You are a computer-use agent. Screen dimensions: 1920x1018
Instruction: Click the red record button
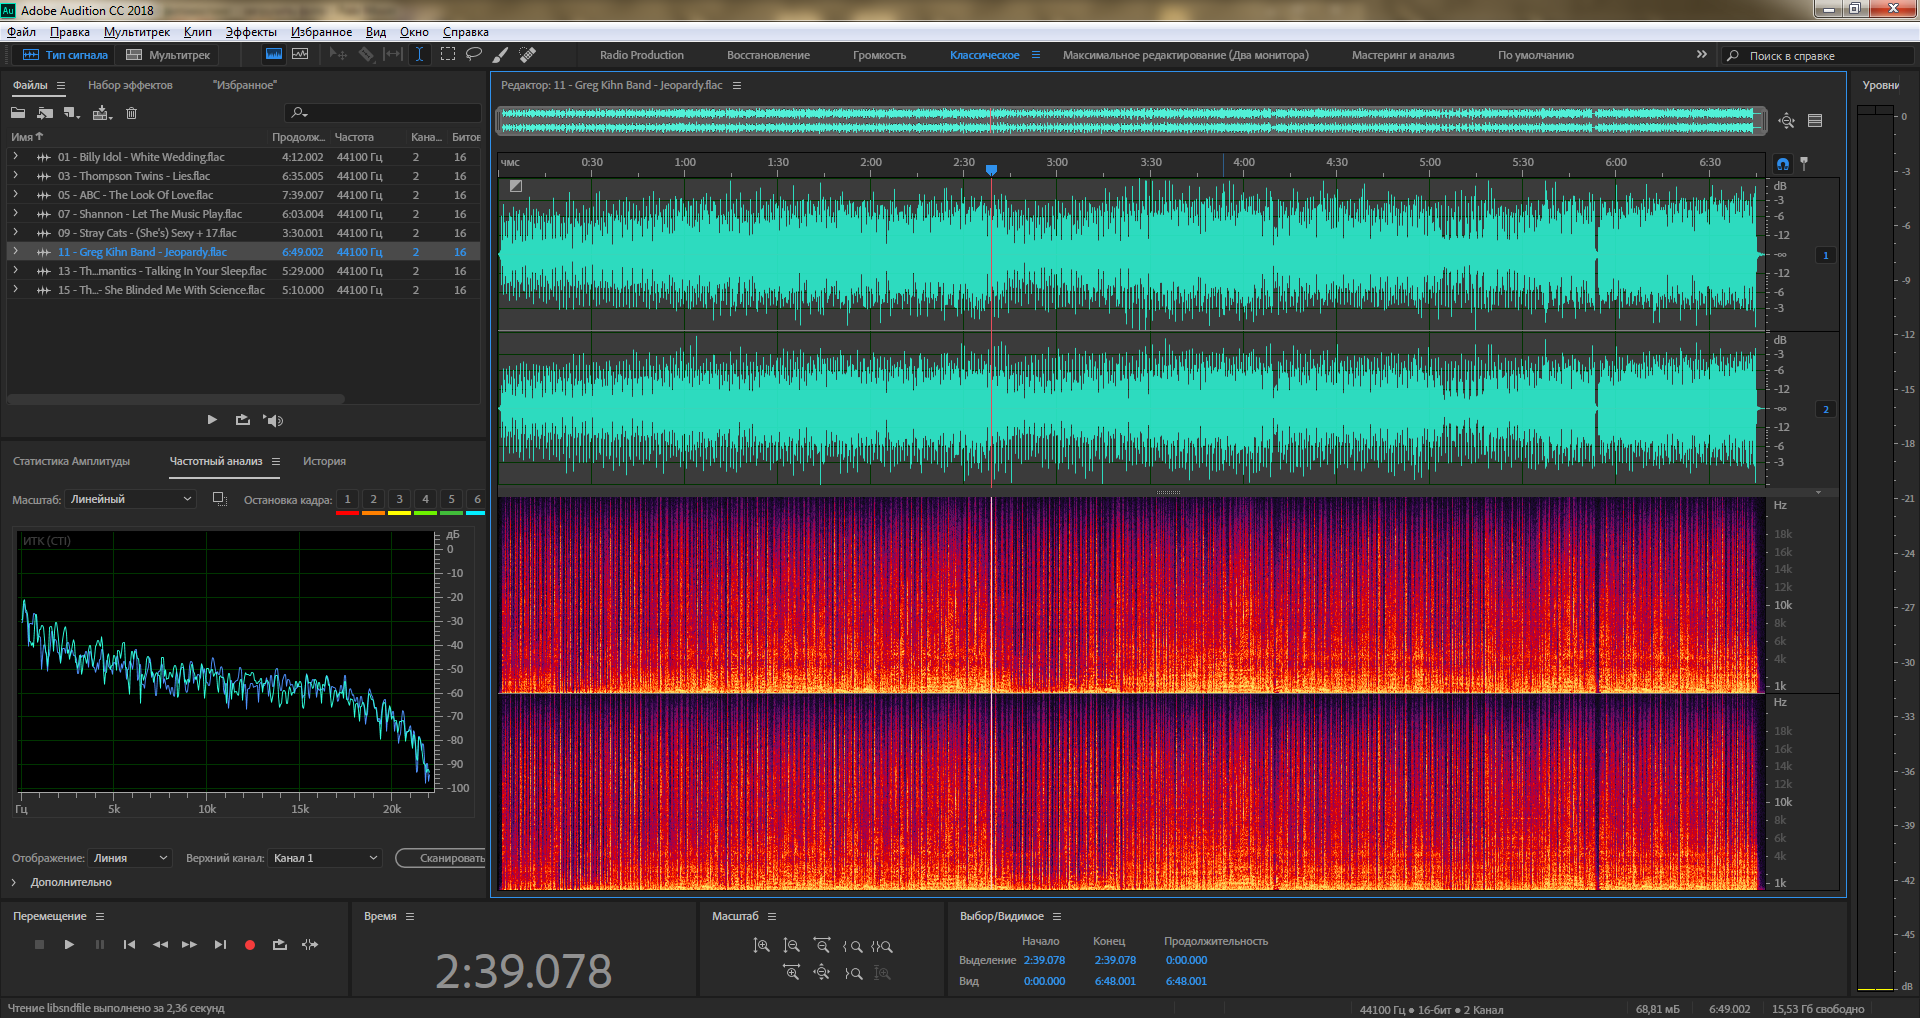pos(250,944)
